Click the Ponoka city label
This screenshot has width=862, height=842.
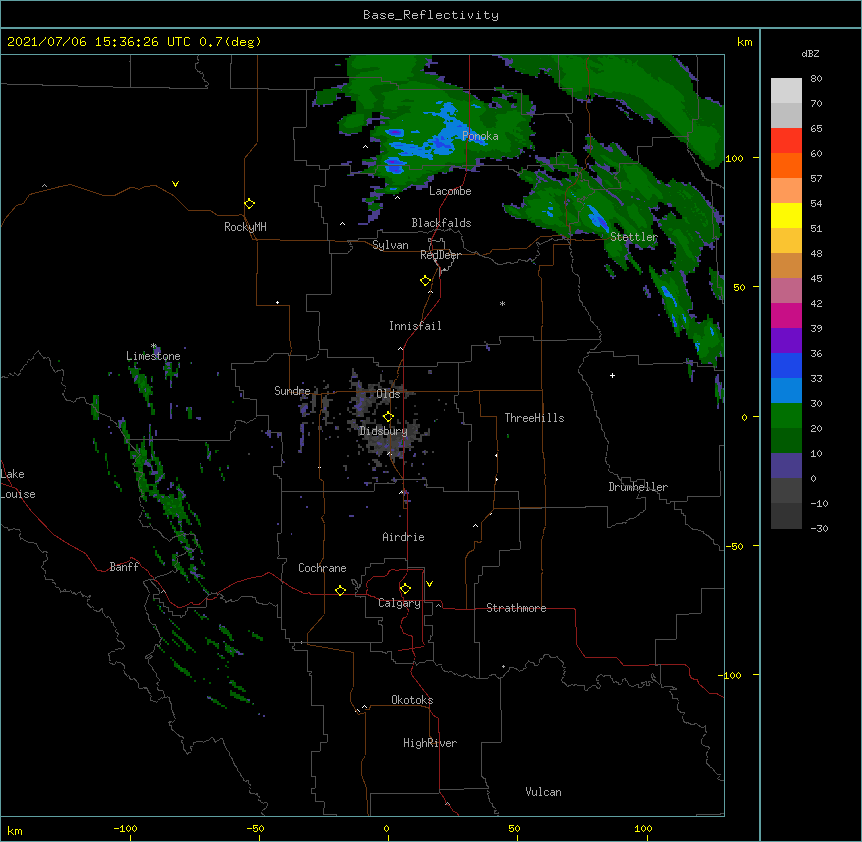click(x=480, y=136)
